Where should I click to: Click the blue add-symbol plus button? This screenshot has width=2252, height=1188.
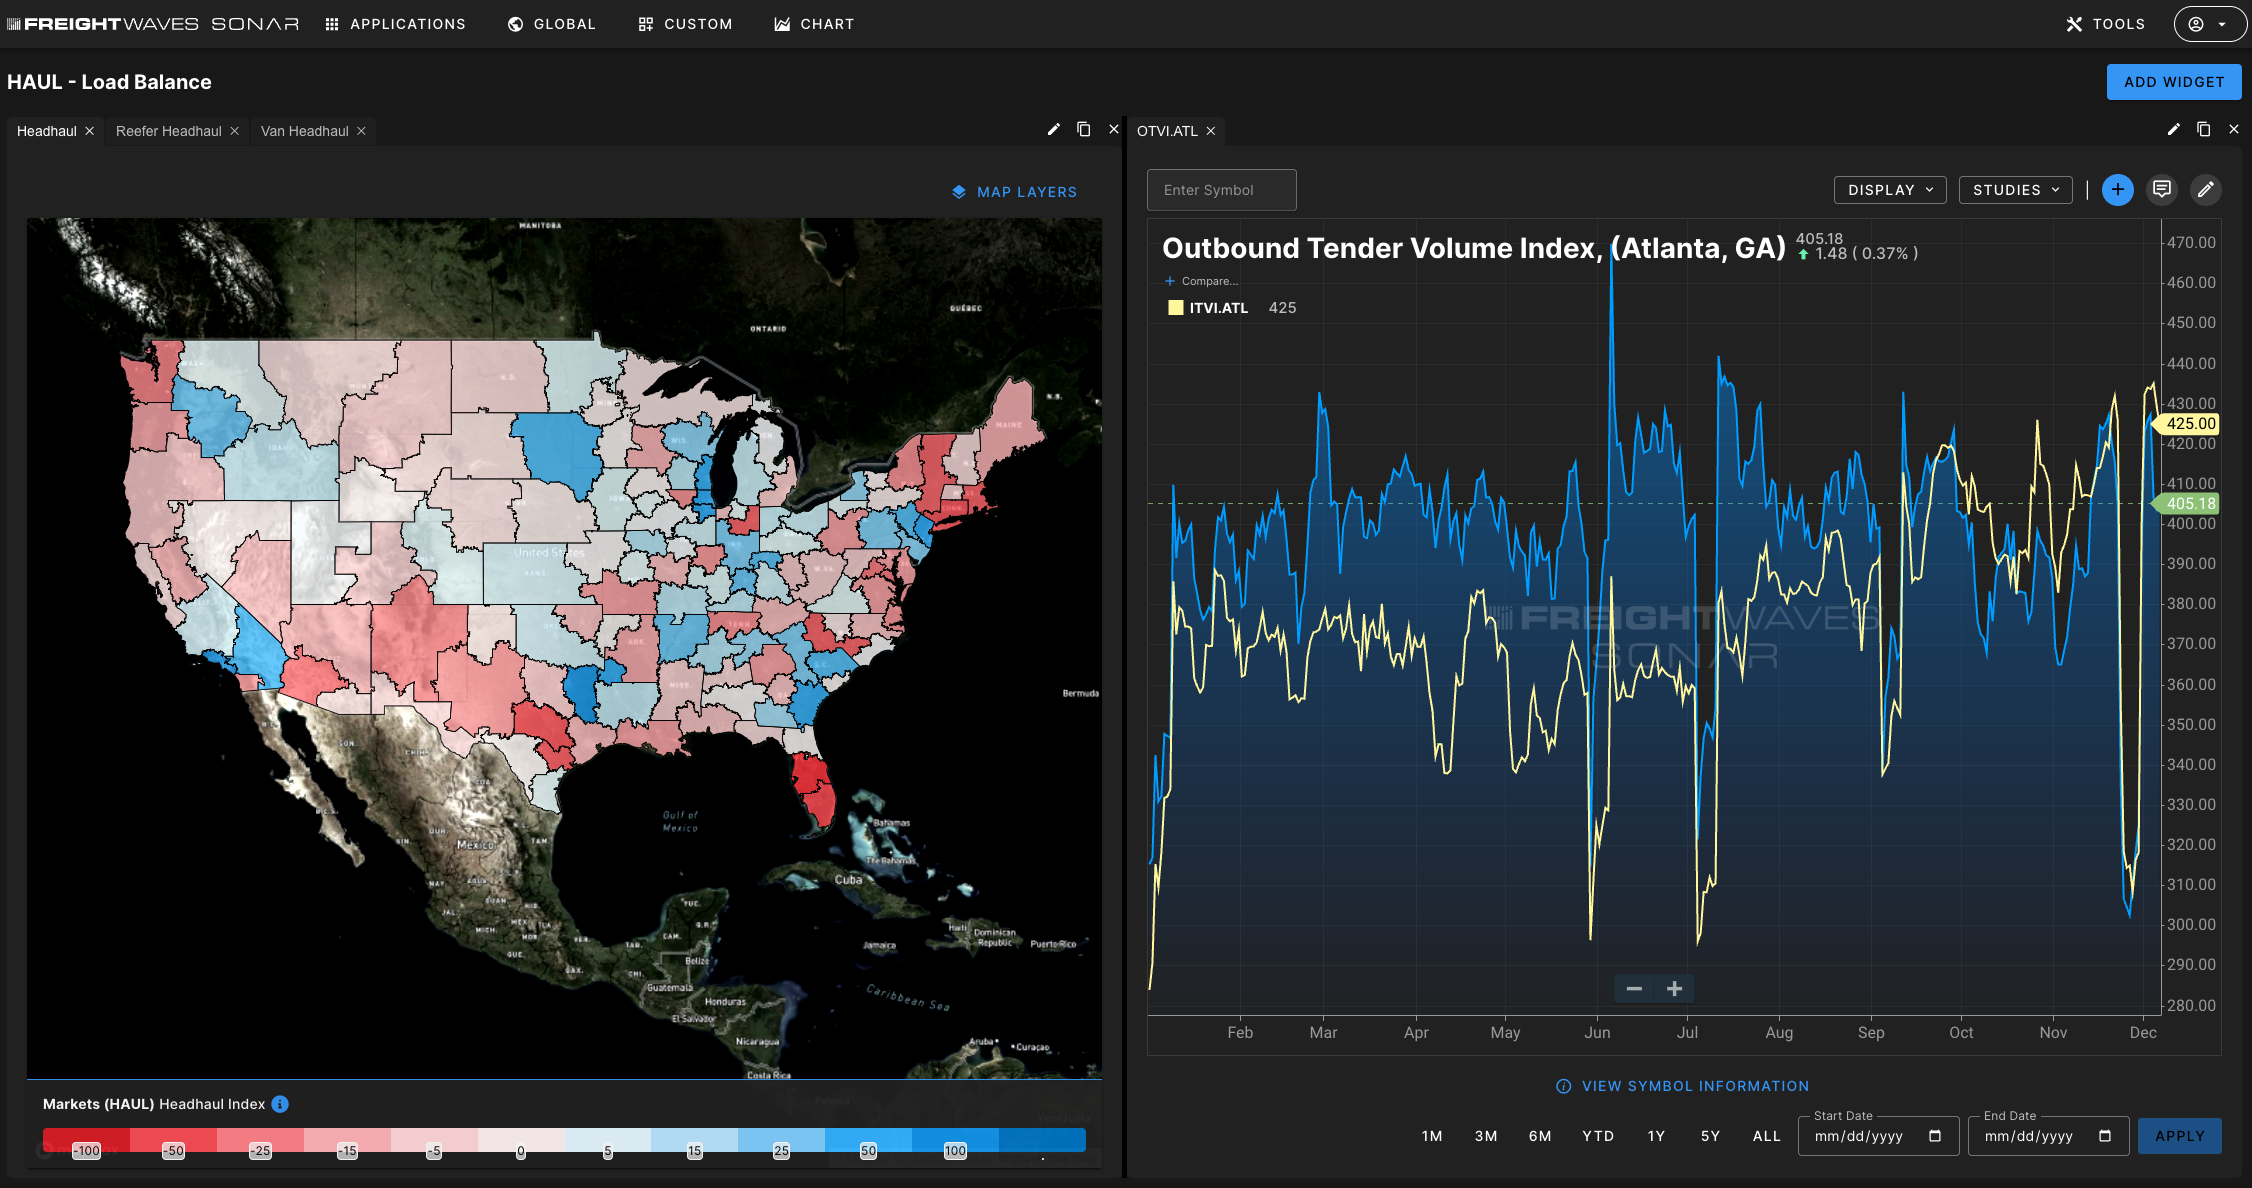point(2117,190)
